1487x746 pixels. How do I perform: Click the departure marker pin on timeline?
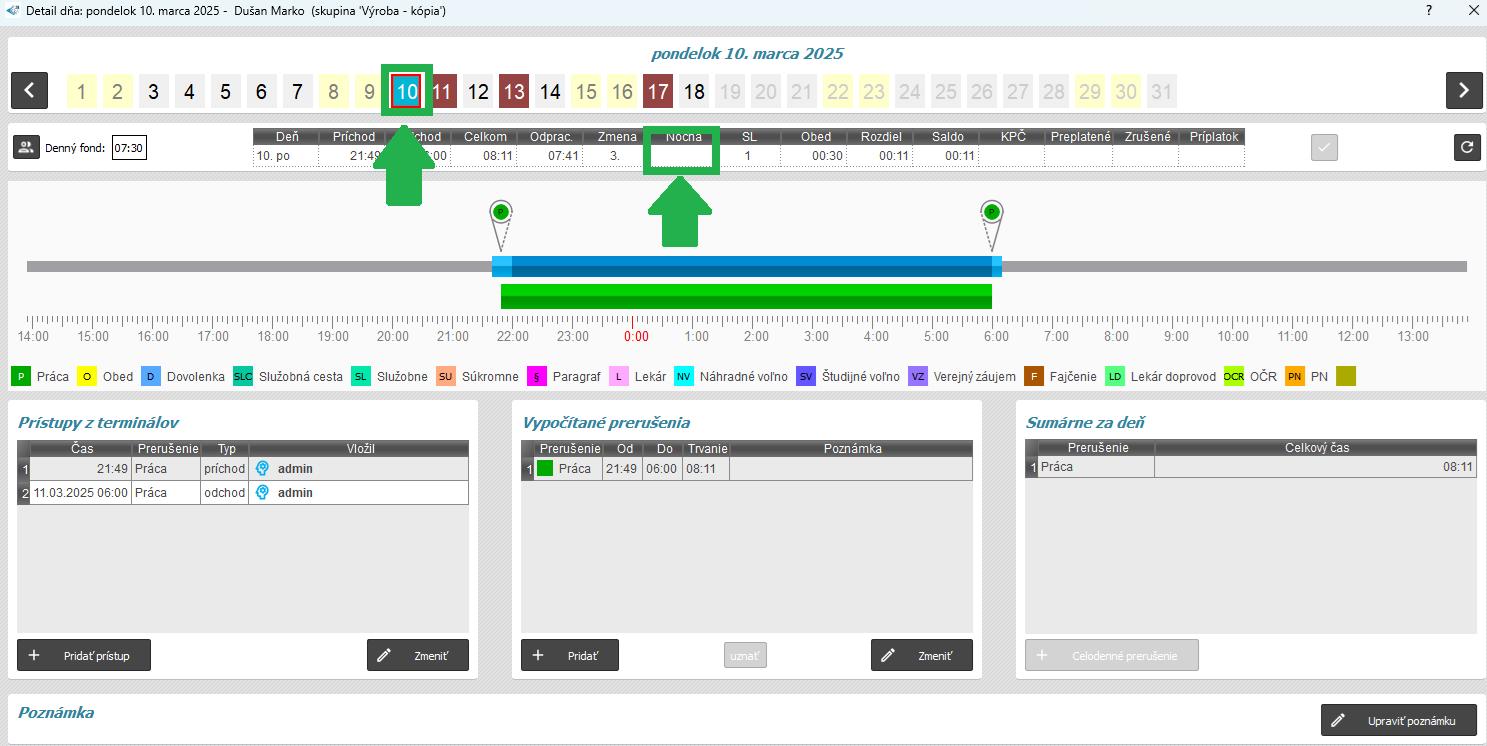[x=991, y=213]
